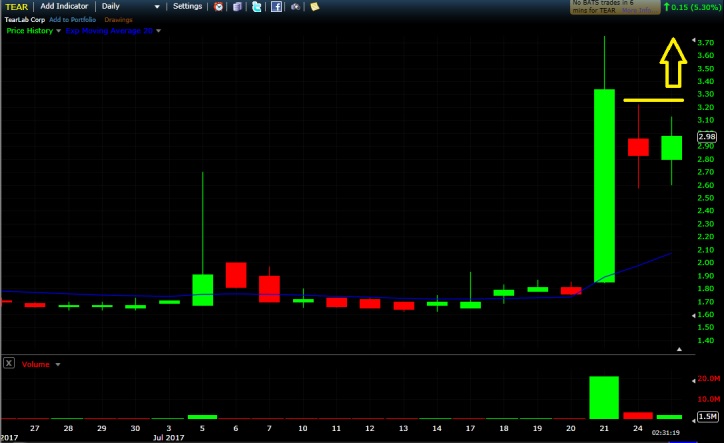
Task: Expand the Price History options arrow
Action: [x=58, y=31]
